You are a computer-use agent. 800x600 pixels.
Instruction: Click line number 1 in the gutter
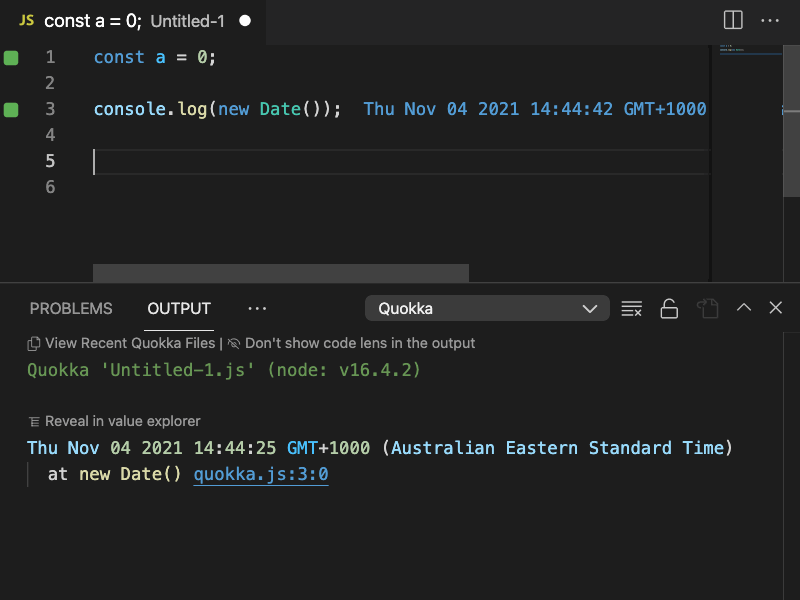click(50, 57)
